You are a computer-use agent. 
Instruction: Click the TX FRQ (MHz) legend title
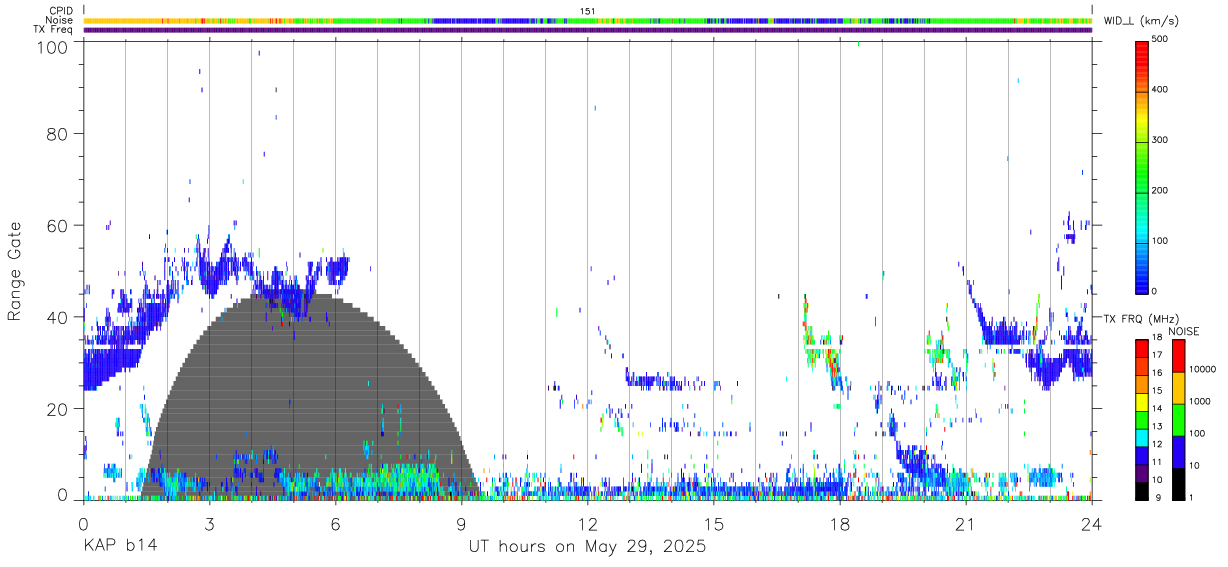pyautogui.click(x=1143, y=318)
